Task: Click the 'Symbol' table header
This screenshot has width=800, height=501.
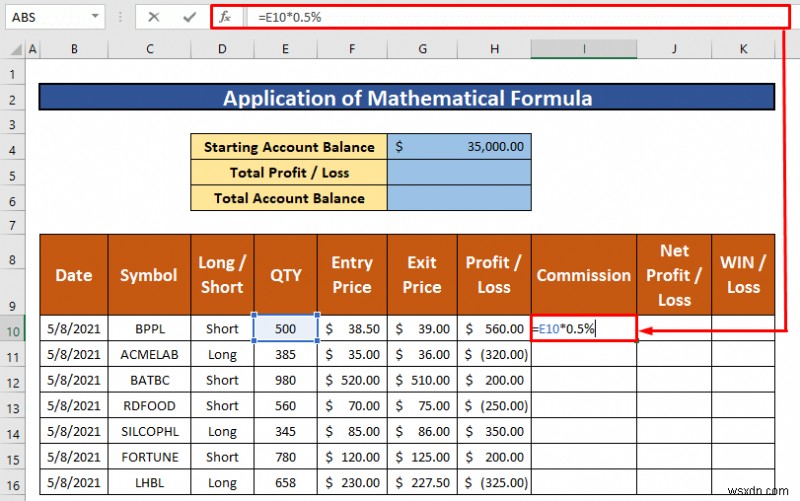Action: [x=149, y=275]
